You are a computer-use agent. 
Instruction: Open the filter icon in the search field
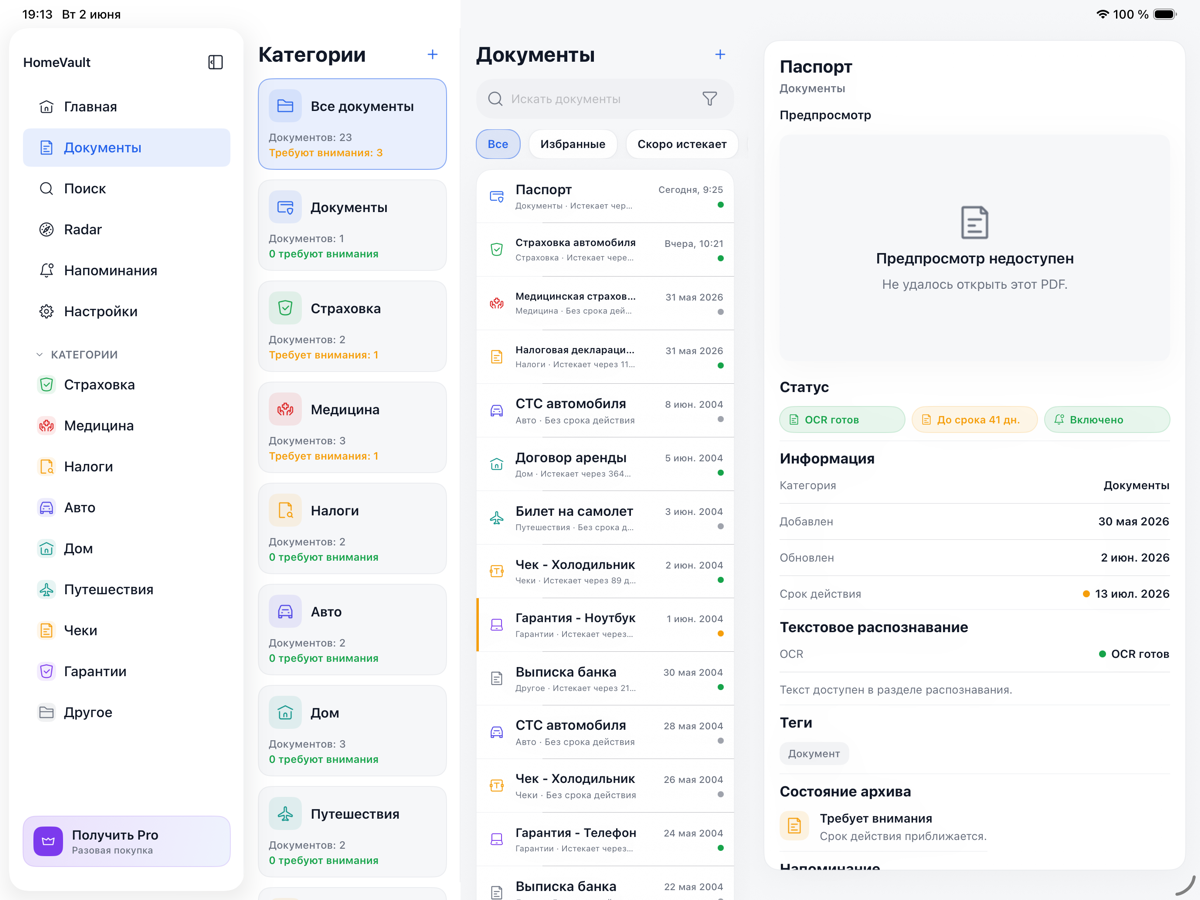[709, 99]
